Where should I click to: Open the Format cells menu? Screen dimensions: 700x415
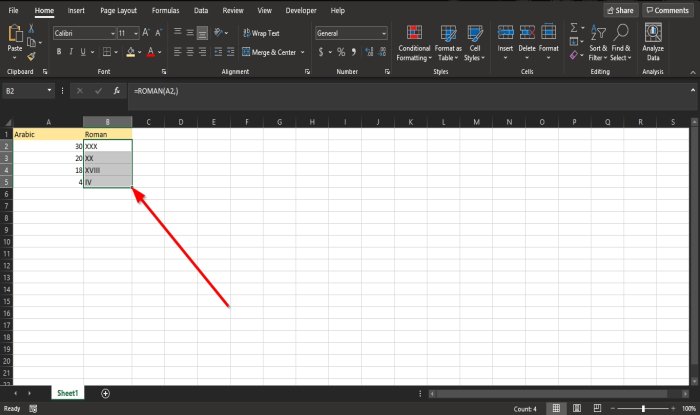pos(549,42)
